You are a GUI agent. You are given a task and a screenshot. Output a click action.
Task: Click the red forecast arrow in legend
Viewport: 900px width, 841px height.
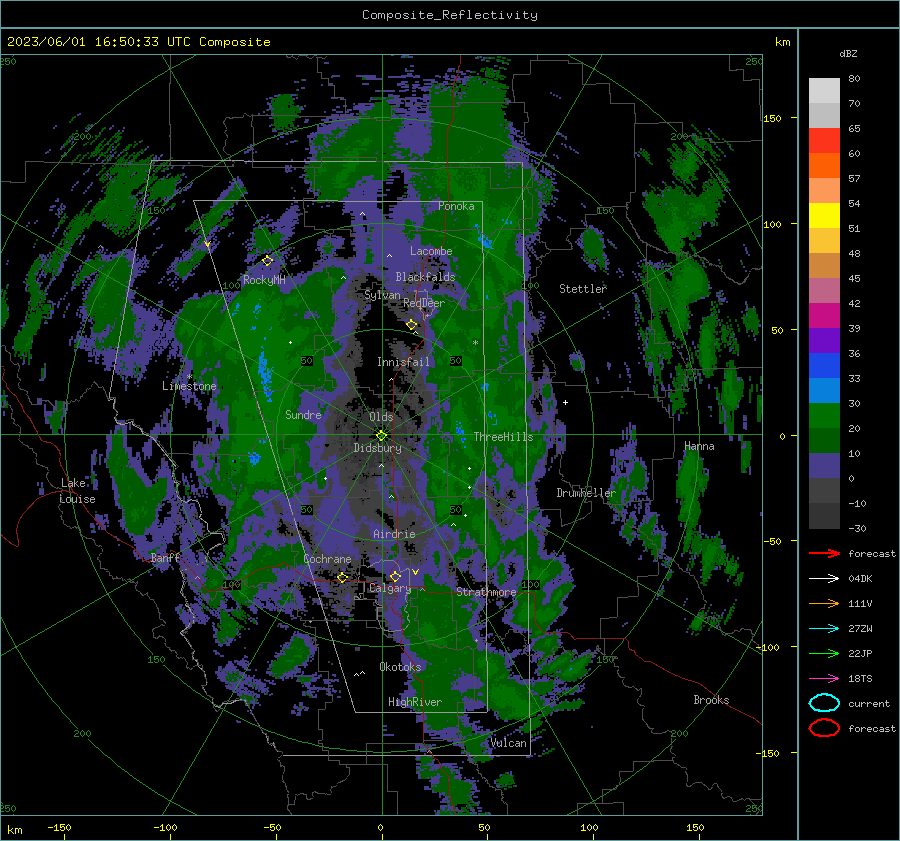coord(824,553)
